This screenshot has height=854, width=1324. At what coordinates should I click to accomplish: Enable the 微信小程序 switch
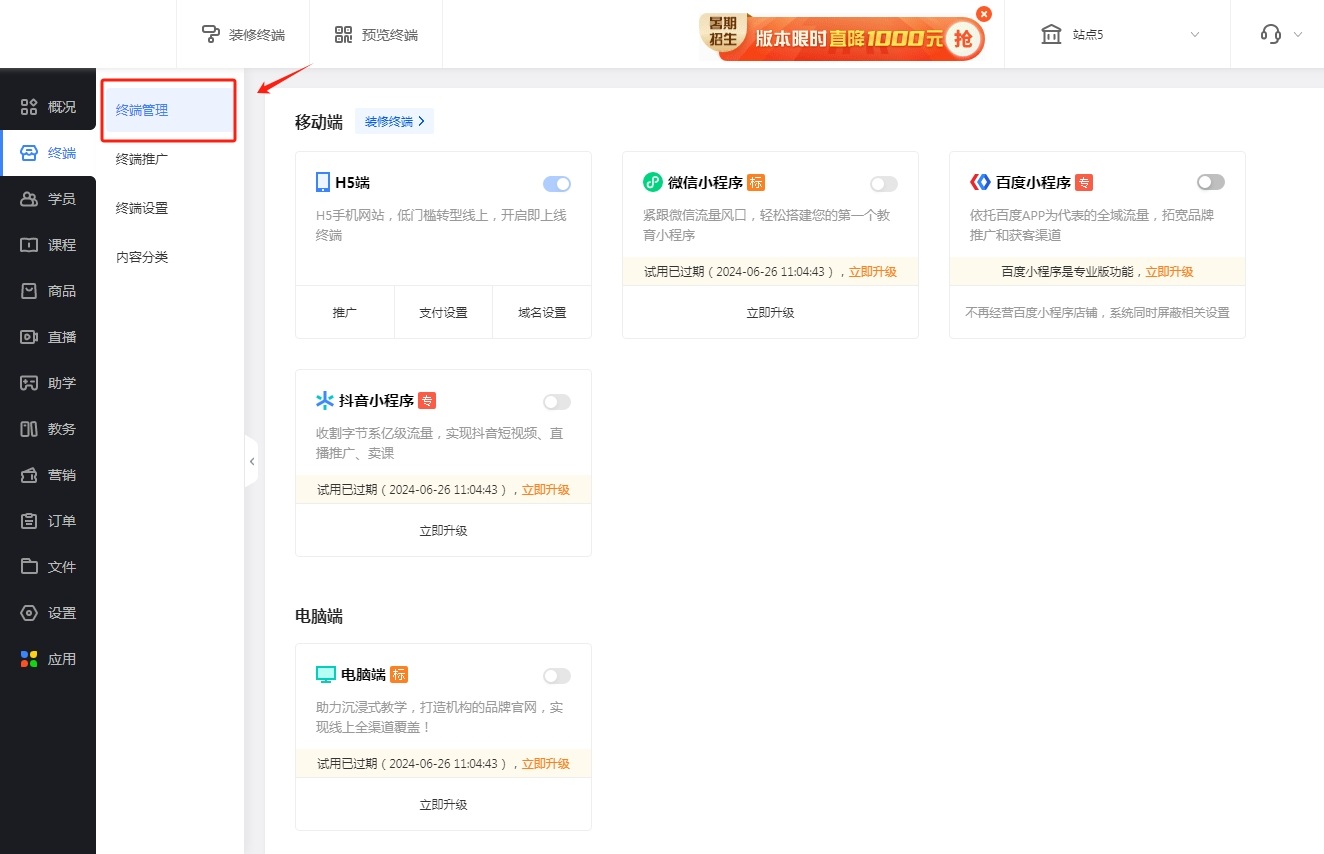[884, 184]
